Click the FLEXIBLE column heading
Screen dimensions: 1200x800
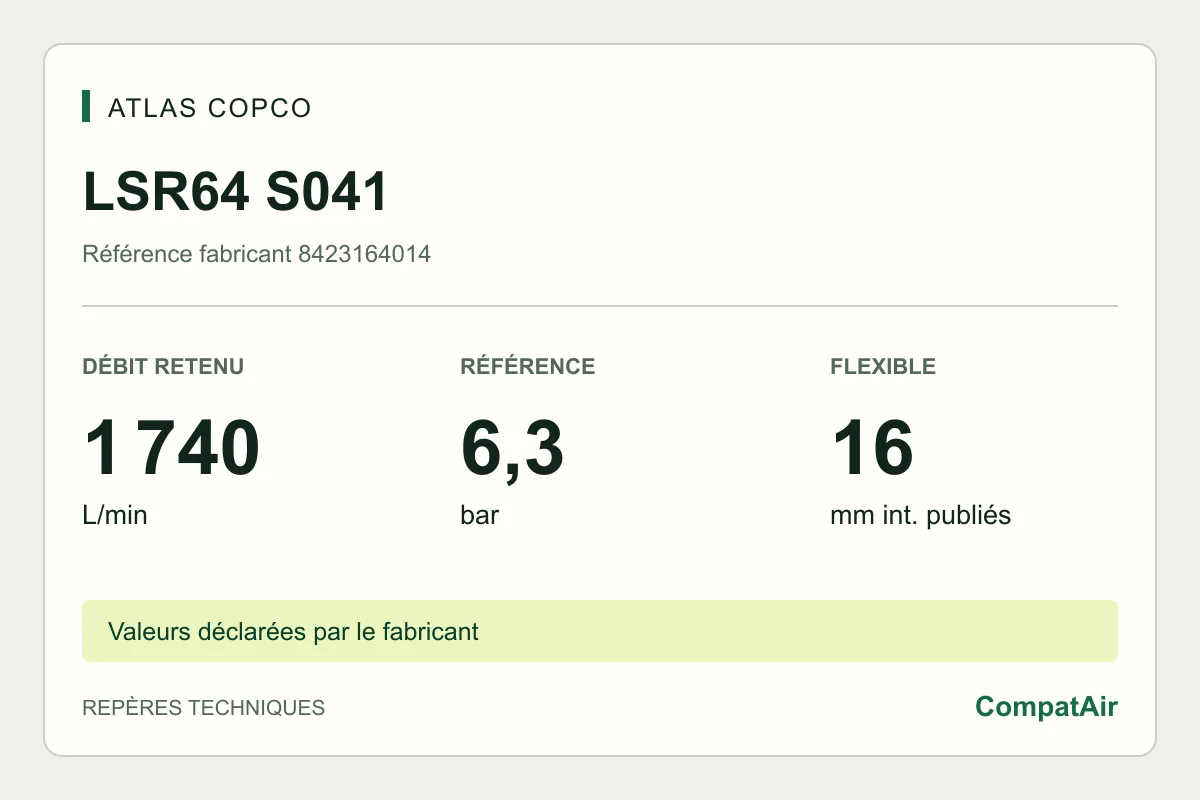coord(883,367)
